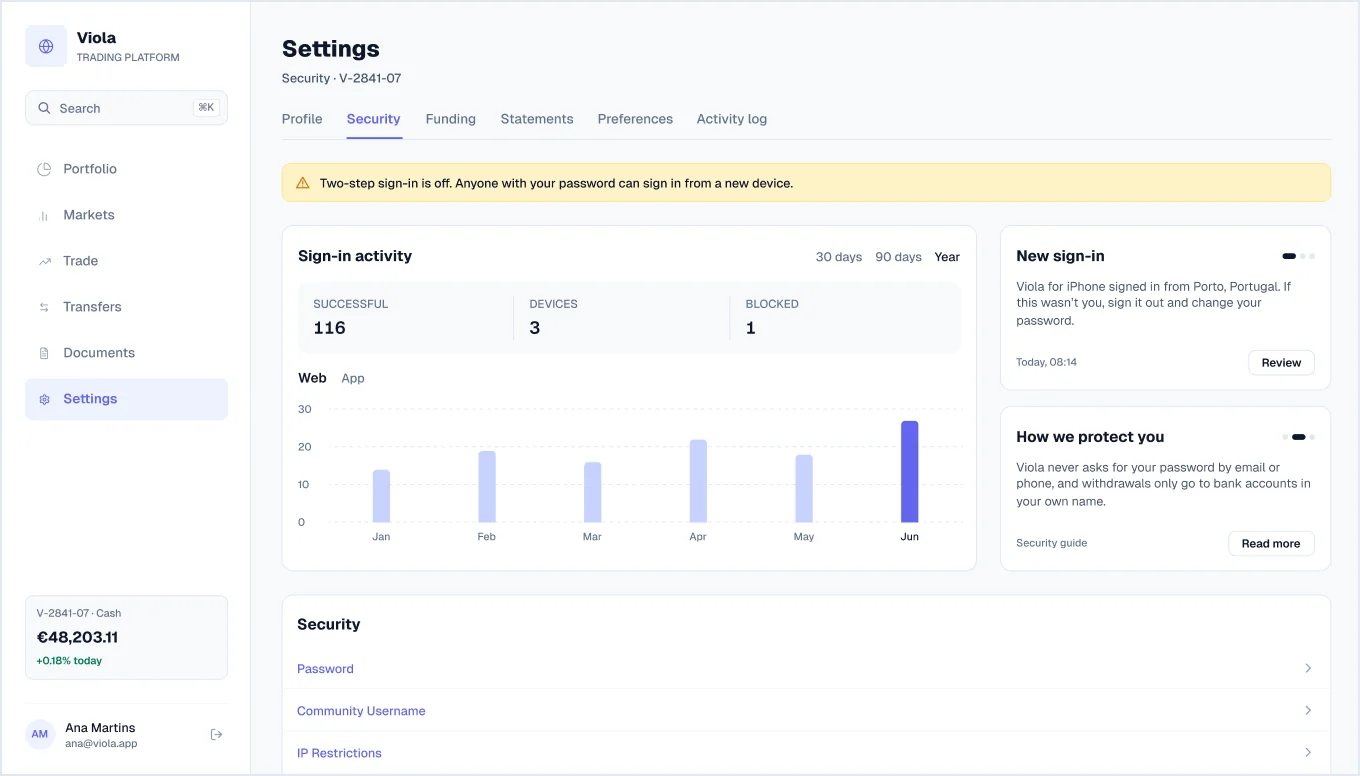Click the sign-out icon beside Ana Martins
The height and width of the screenshot is (776, 1360).
(x=216, y=735)
